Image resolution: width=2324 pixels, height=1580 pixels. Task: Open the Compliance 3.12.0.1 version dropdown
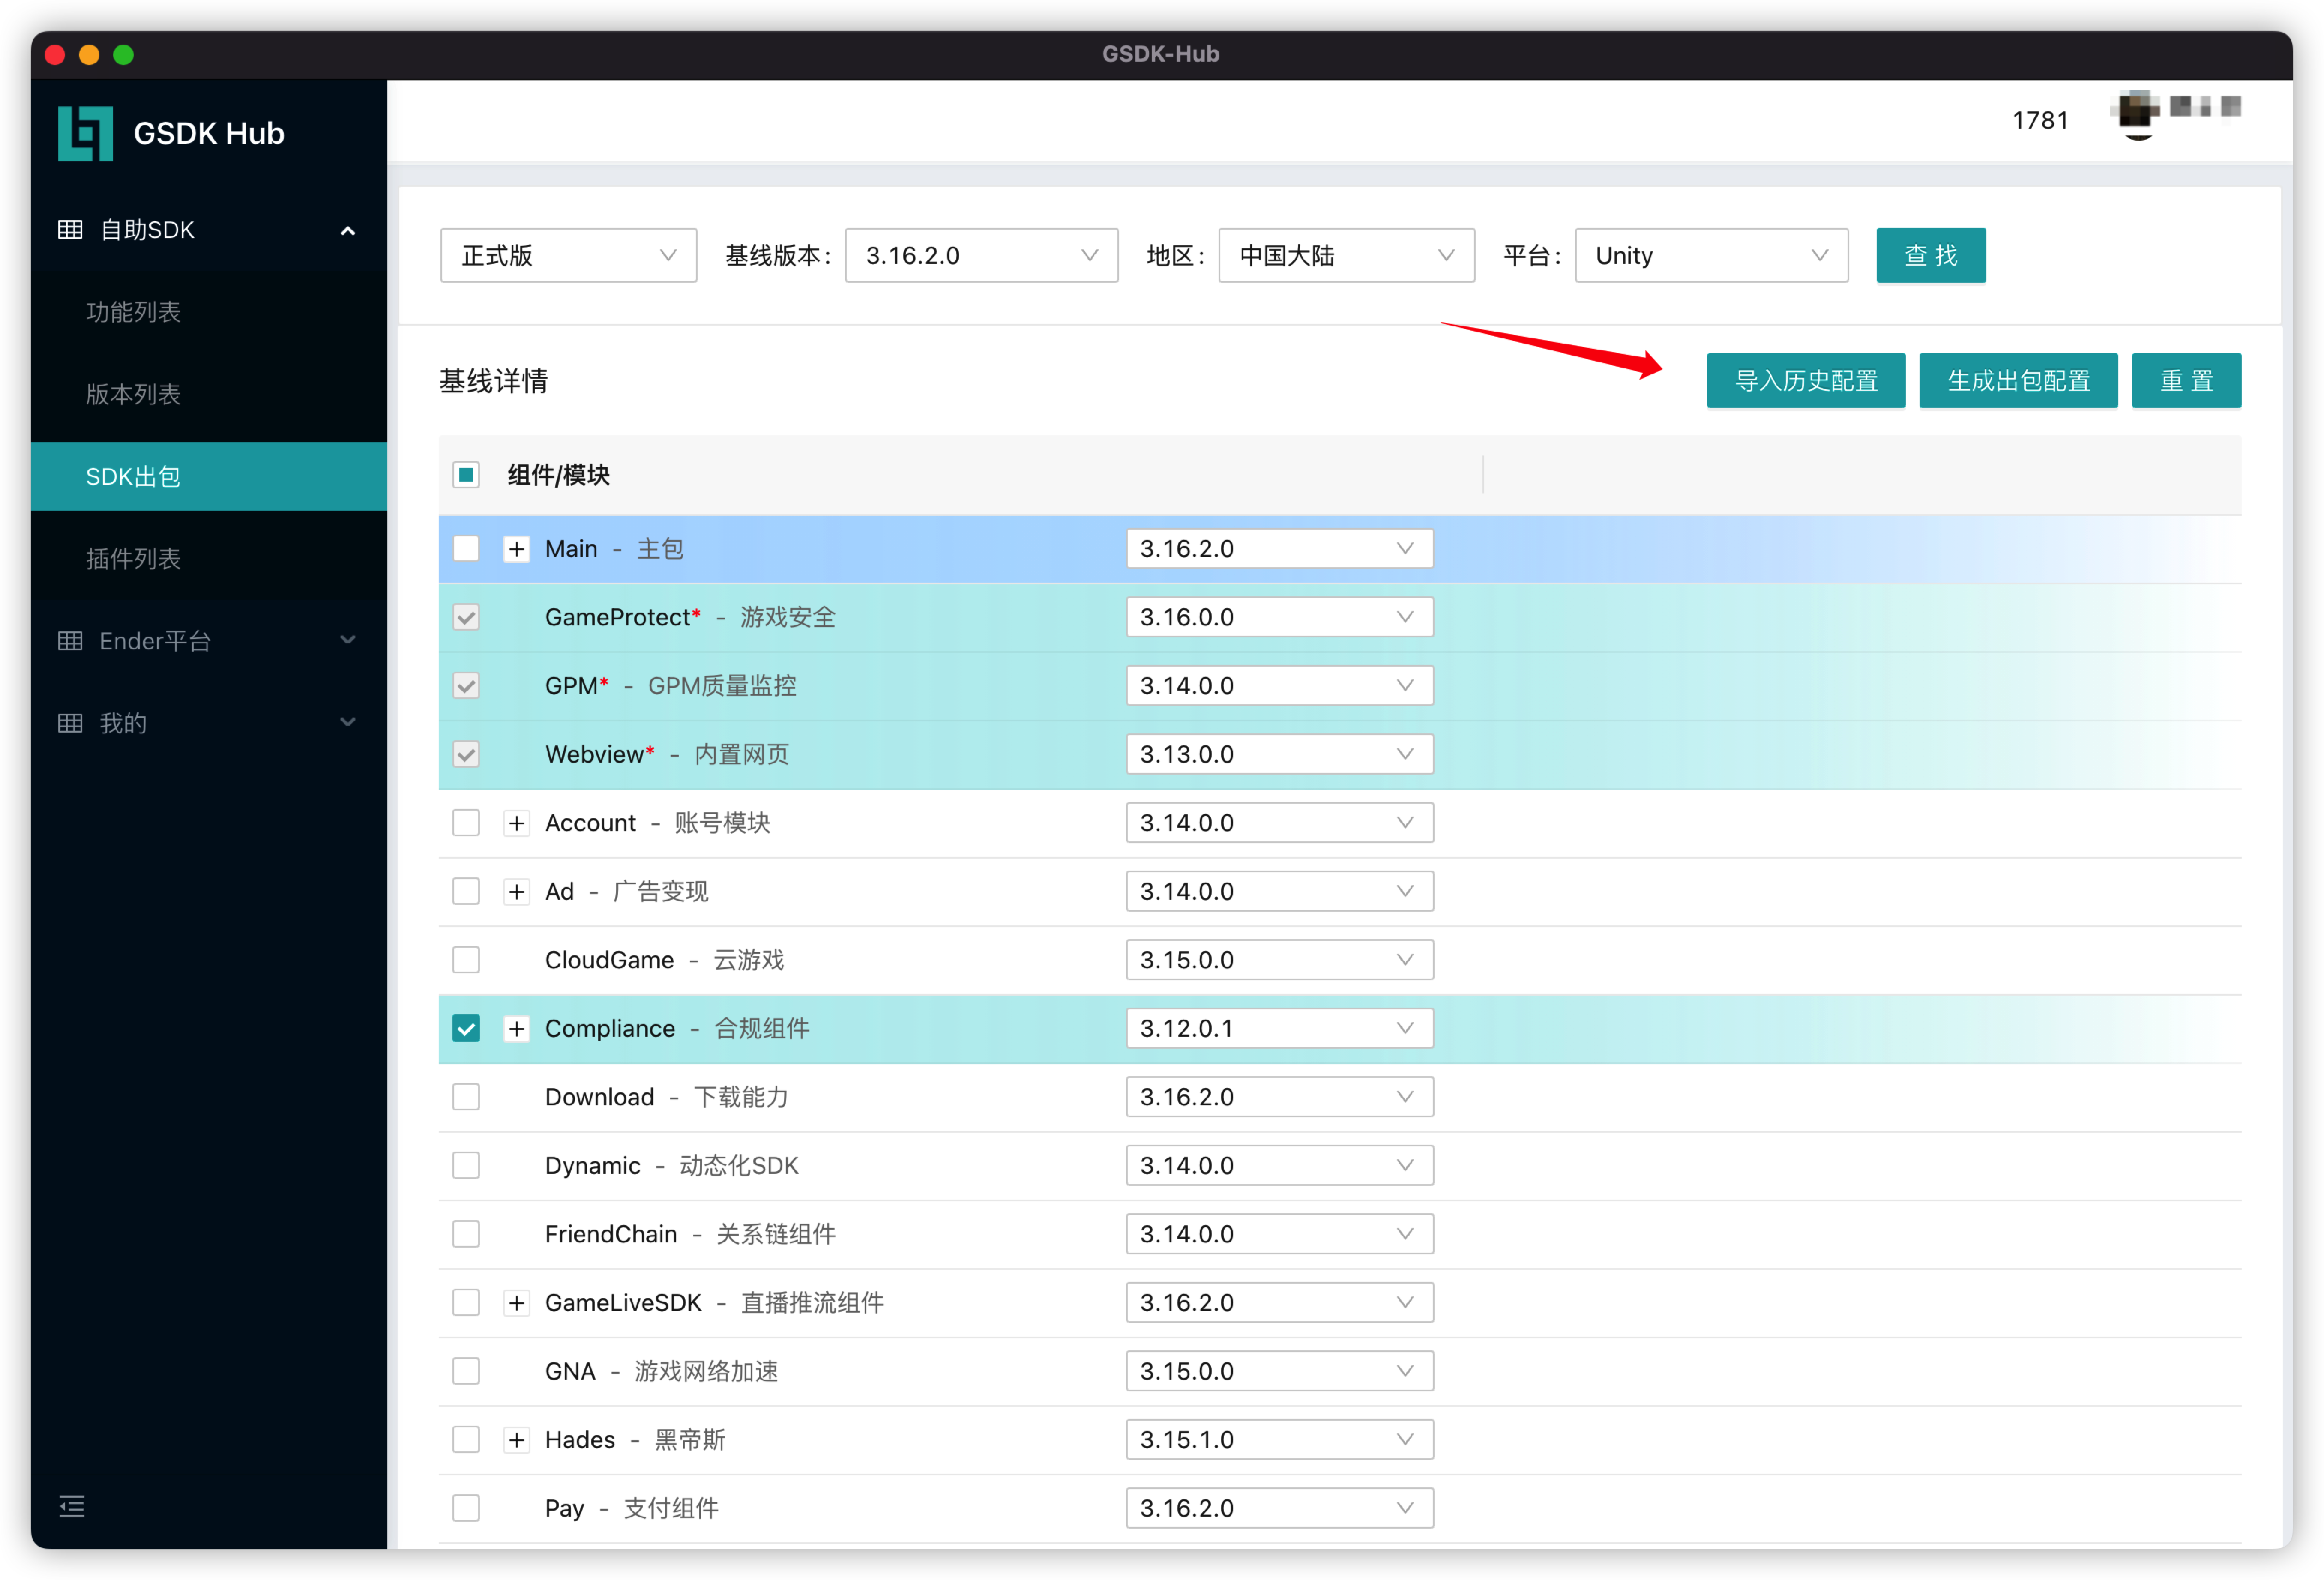1279,1028
